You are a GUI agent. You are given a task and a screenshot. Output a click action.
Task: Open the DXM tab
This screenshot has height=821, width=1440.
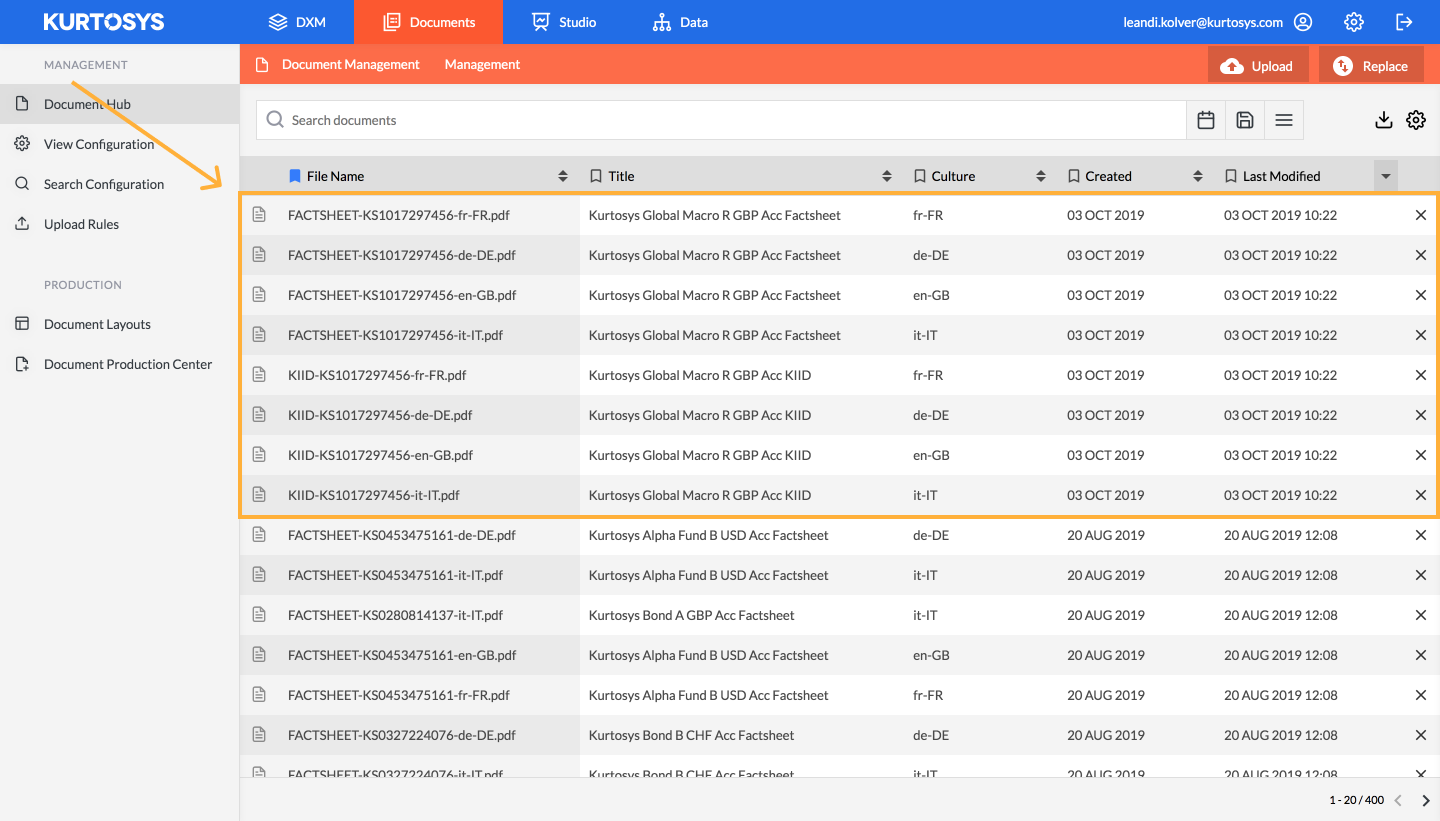tap(297, 22)
